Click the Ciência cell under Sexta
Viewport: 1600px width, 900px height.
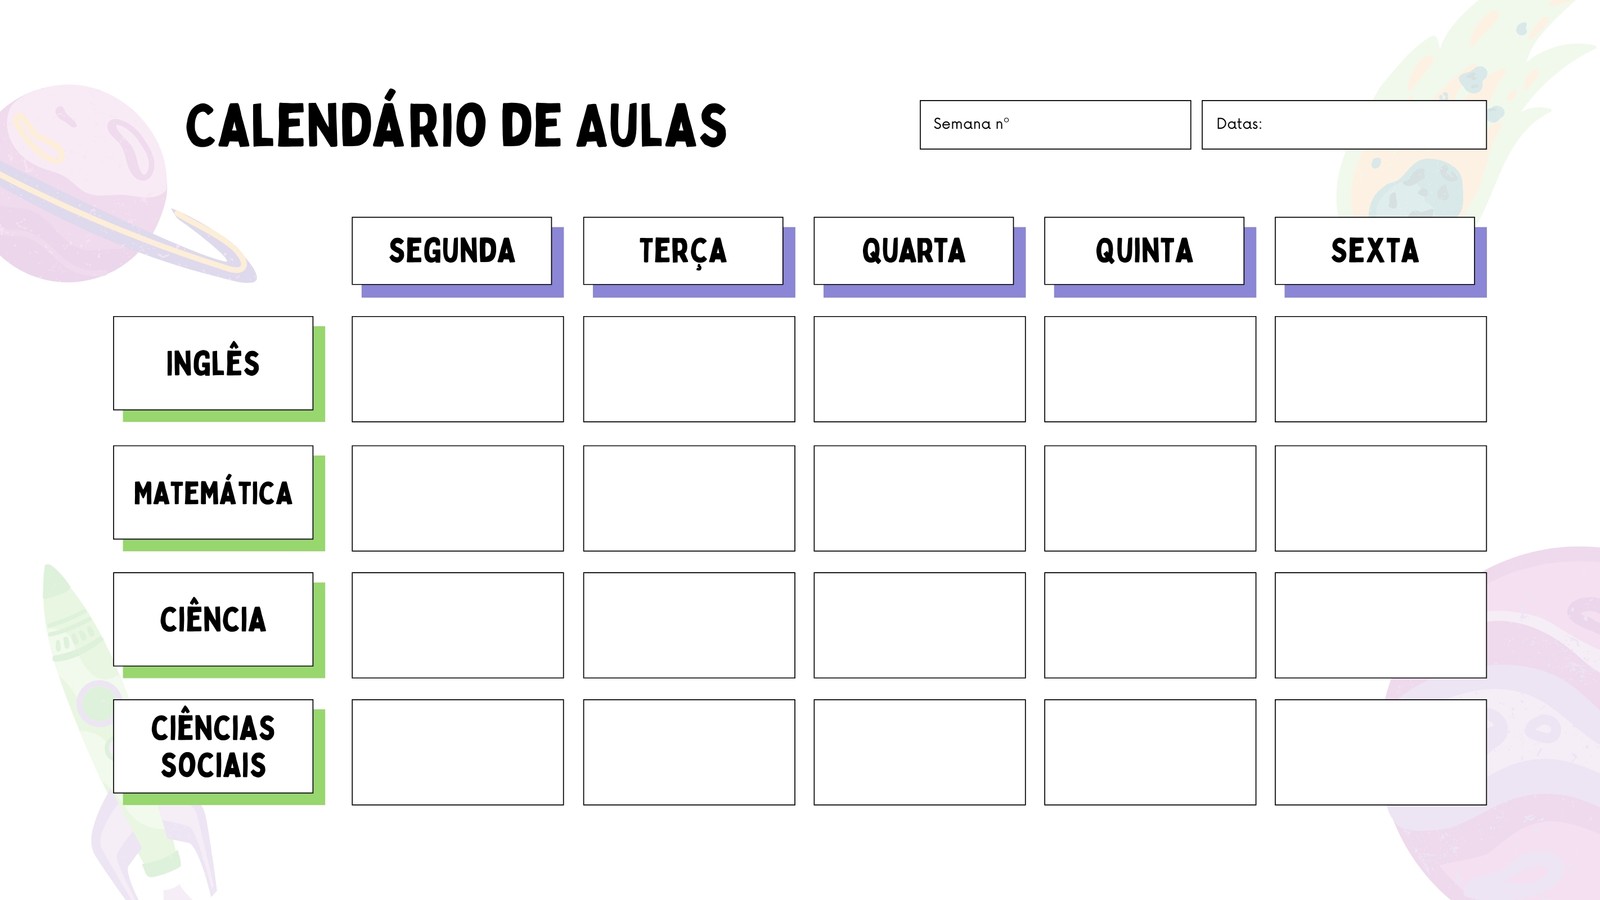point(1381,625)
